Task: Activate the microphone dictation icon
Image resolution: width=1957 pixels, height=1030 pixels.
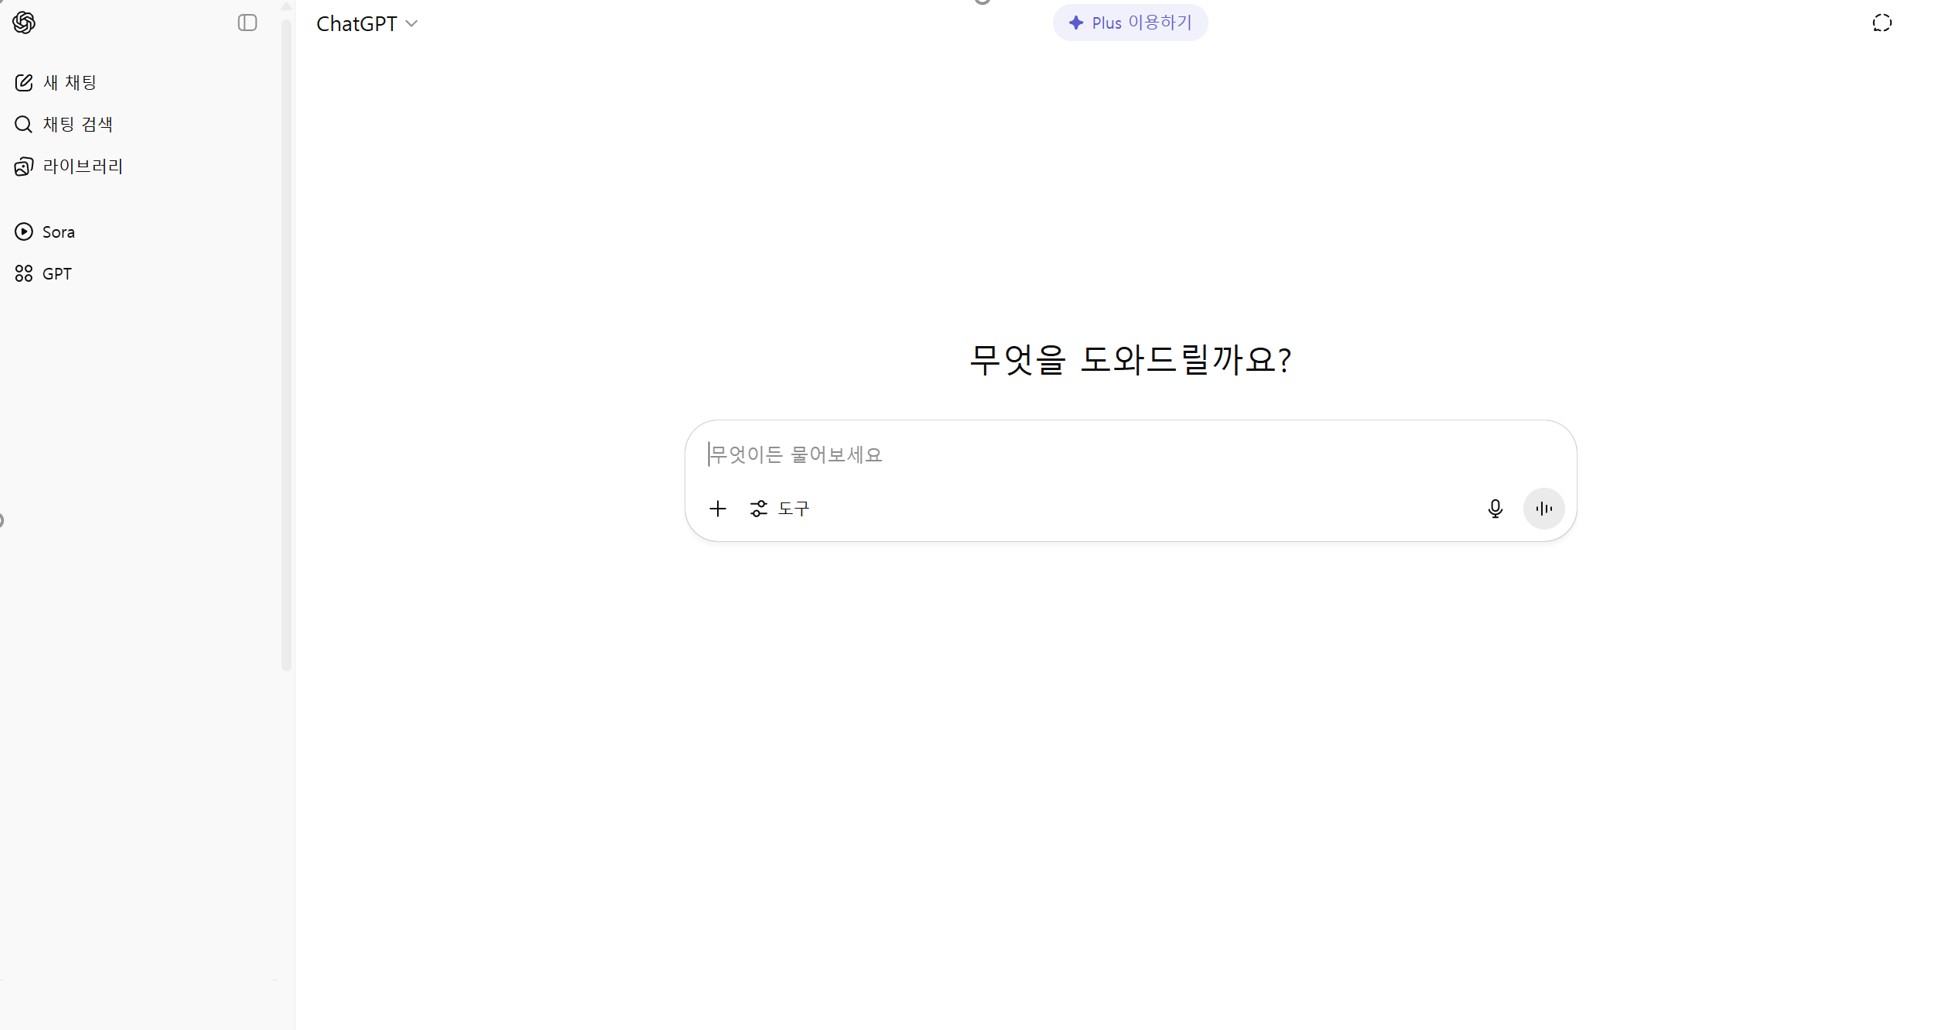Action: pyautogui.click(x=1495, y=508)
